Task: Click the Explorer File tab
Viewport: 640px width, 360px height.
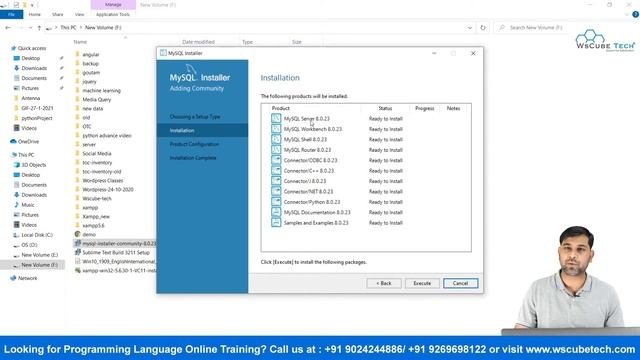Action: pos(11,14)
